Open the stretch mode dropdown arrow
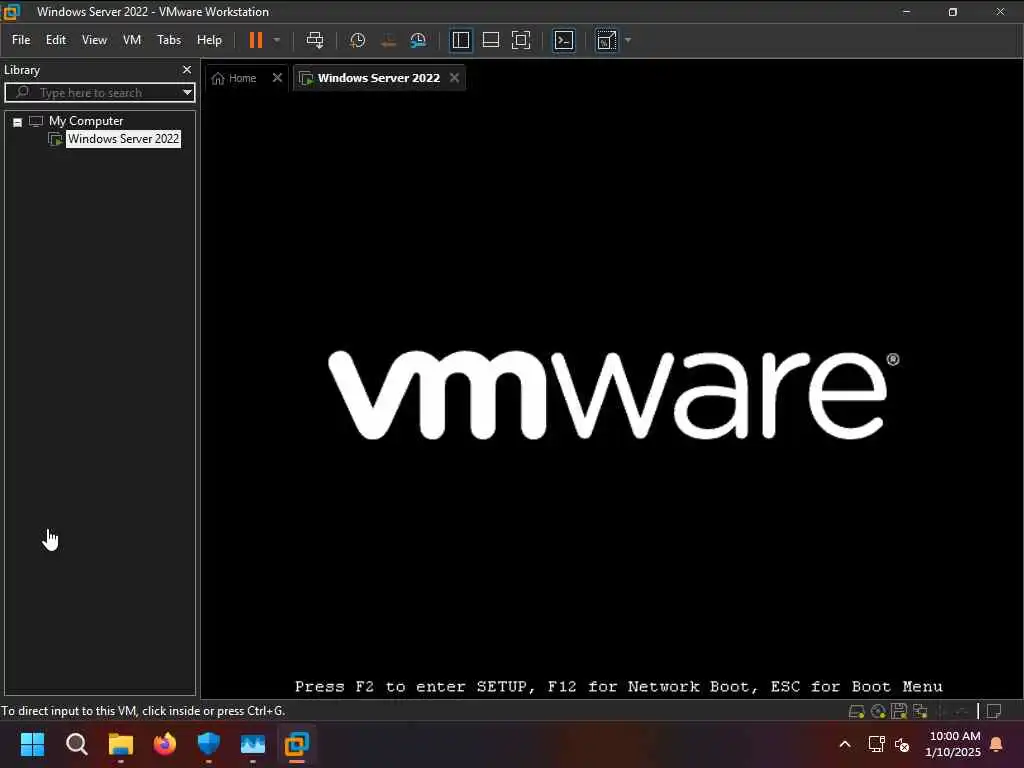 coord(628,40)
